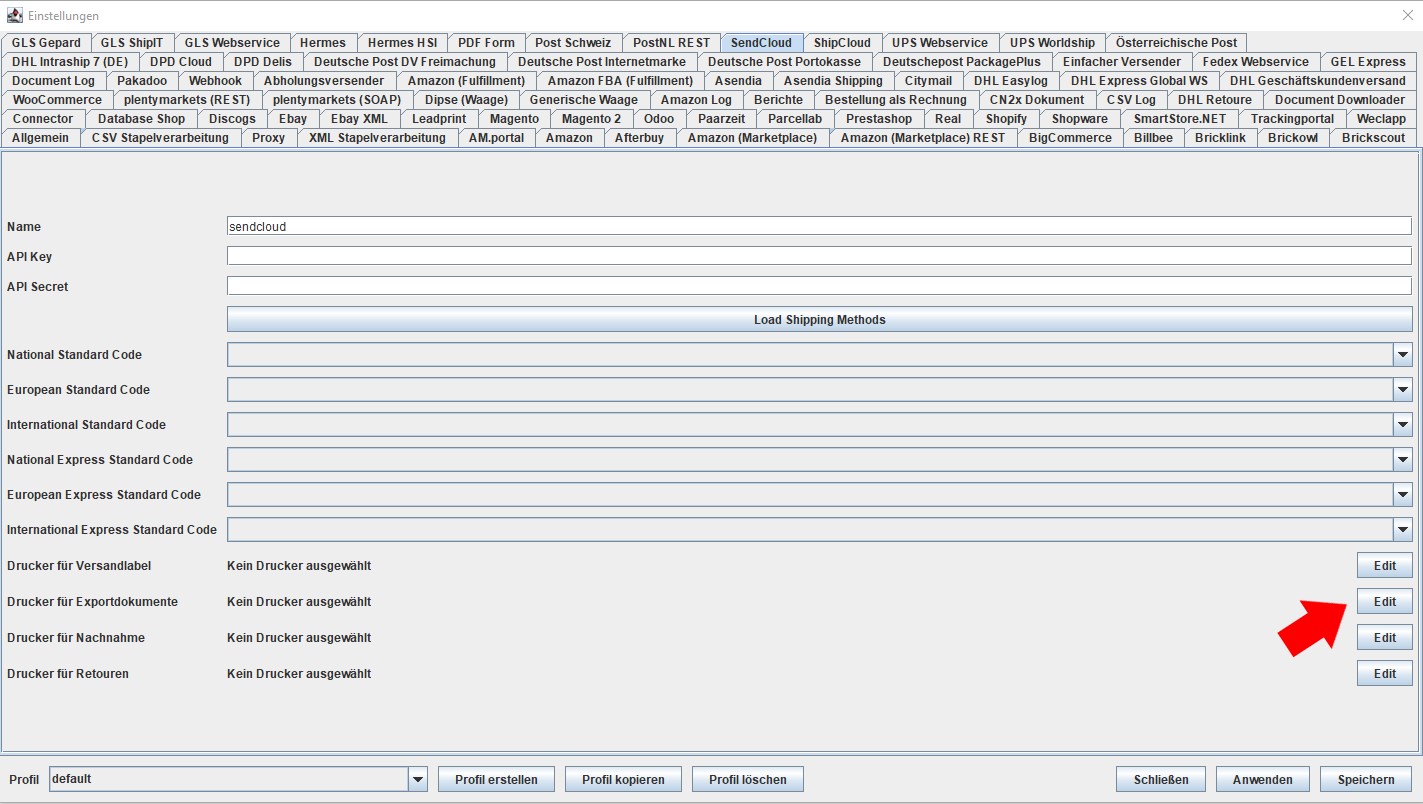
Task: Select the PDF Form tab
Action: [x=486, y=43]
